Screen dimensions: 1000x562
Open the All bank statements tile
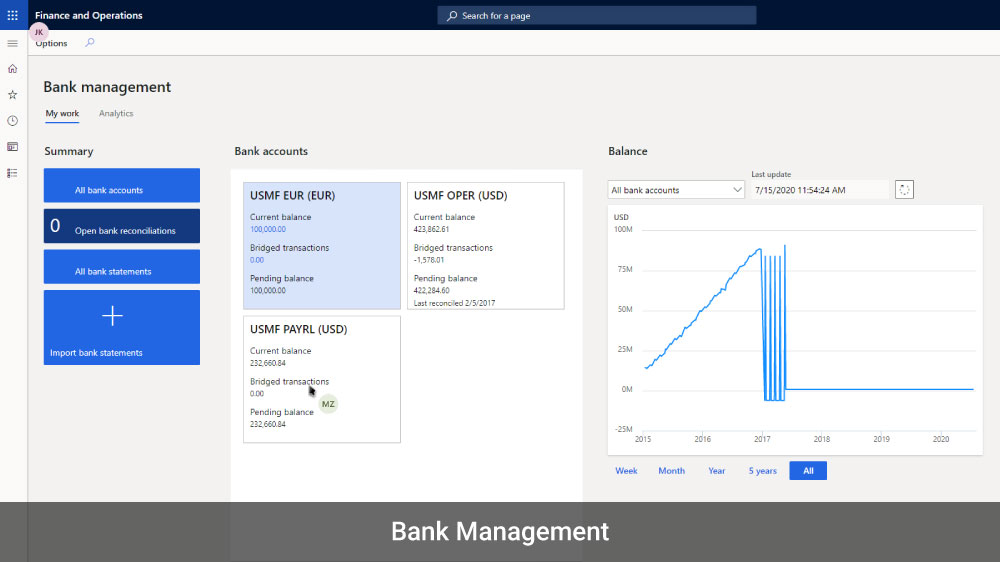click(122, 267)
